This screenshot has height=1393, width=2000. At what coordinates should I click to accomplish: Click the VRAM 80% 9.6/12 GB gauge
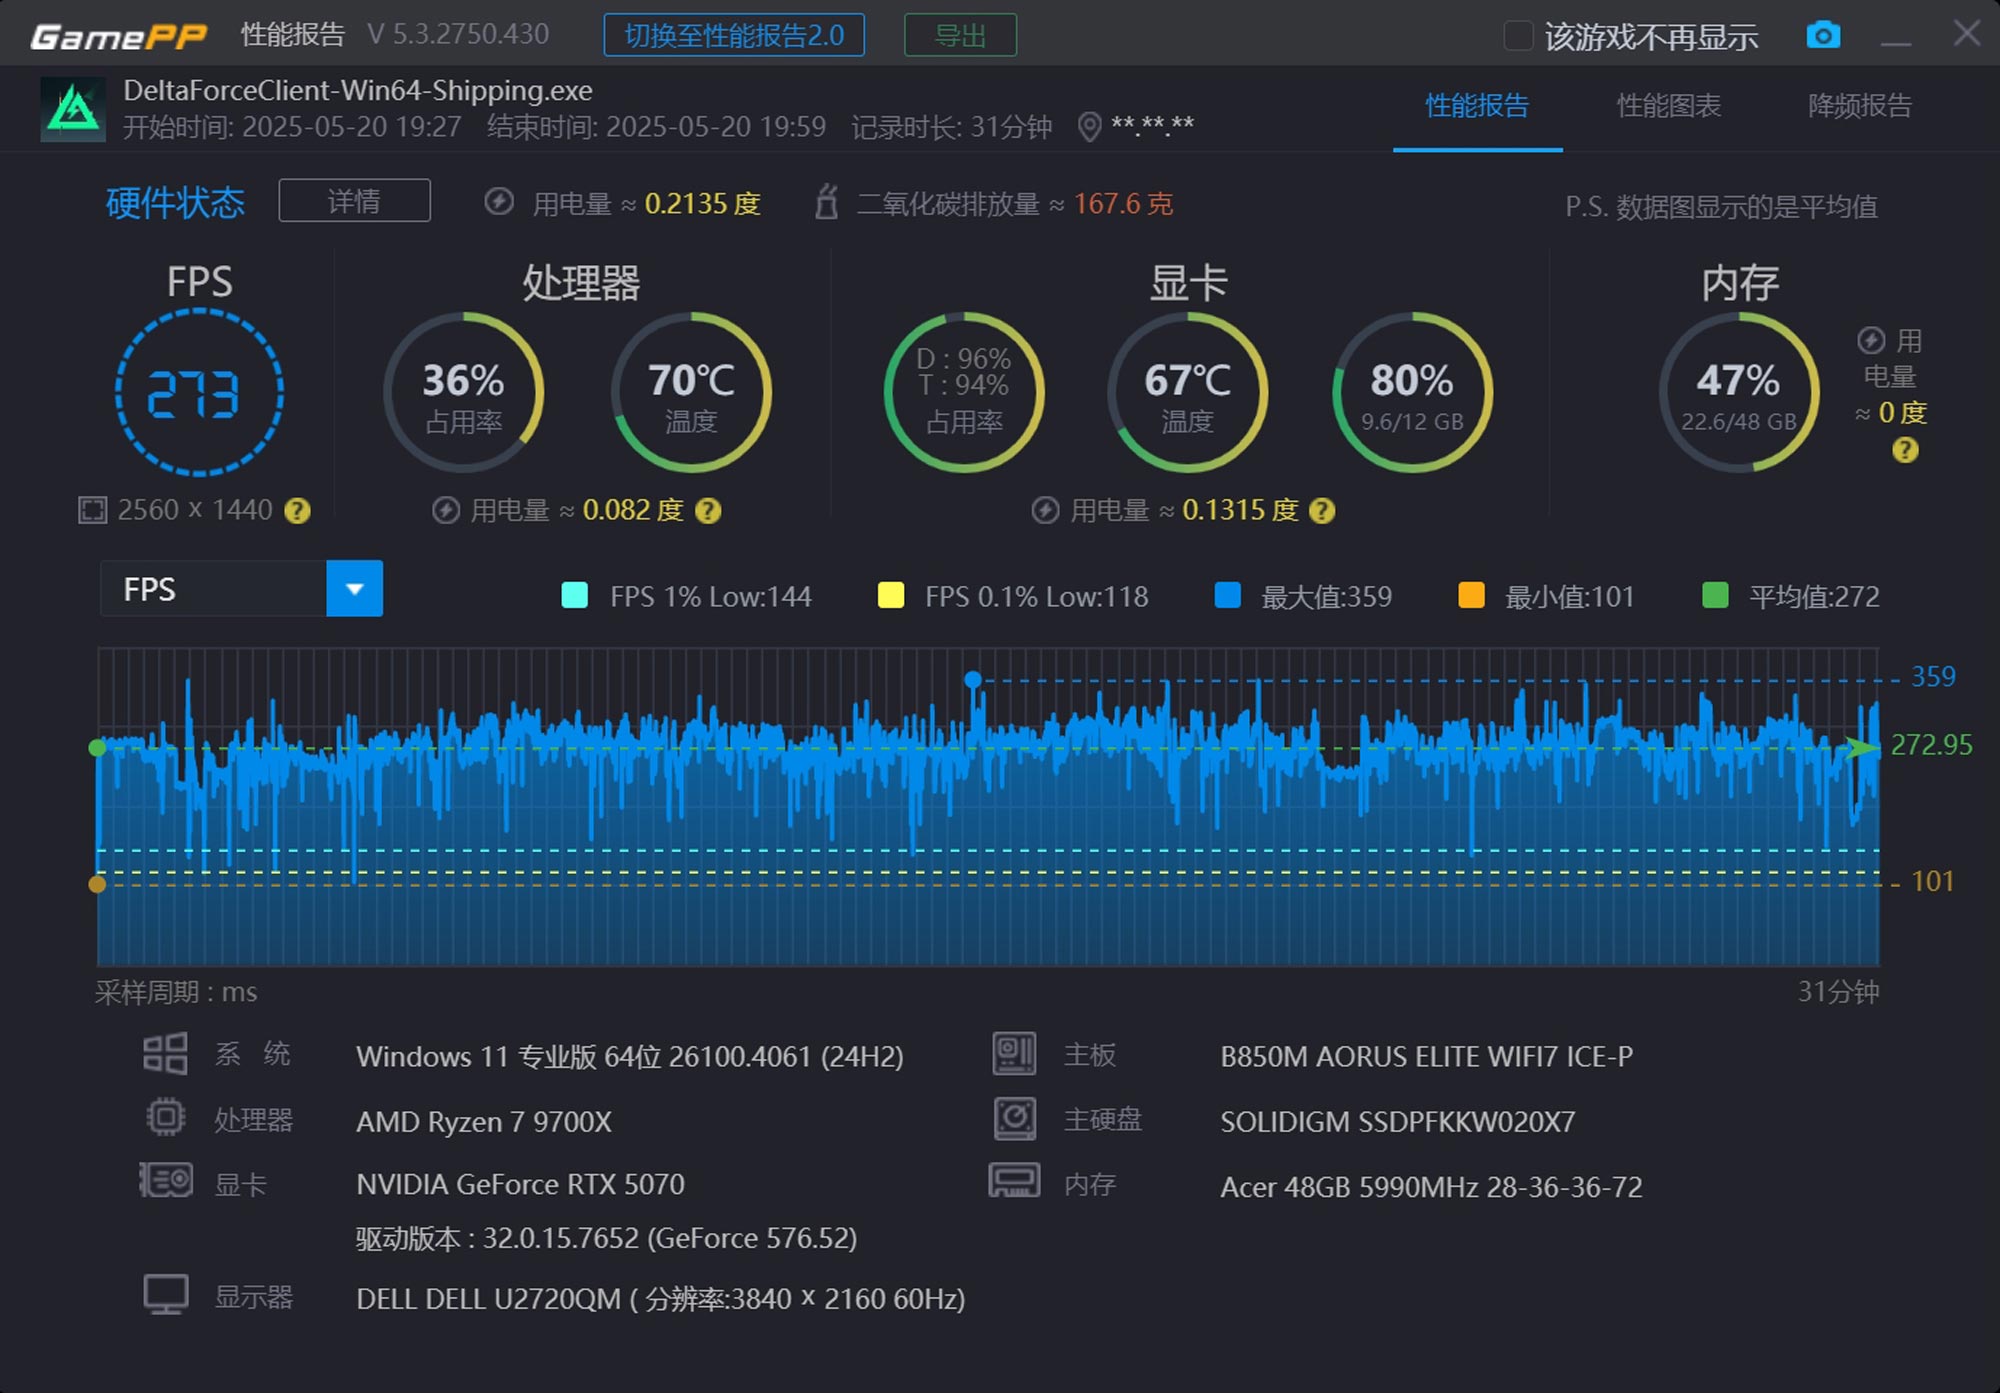click(x=1412, y=392)
